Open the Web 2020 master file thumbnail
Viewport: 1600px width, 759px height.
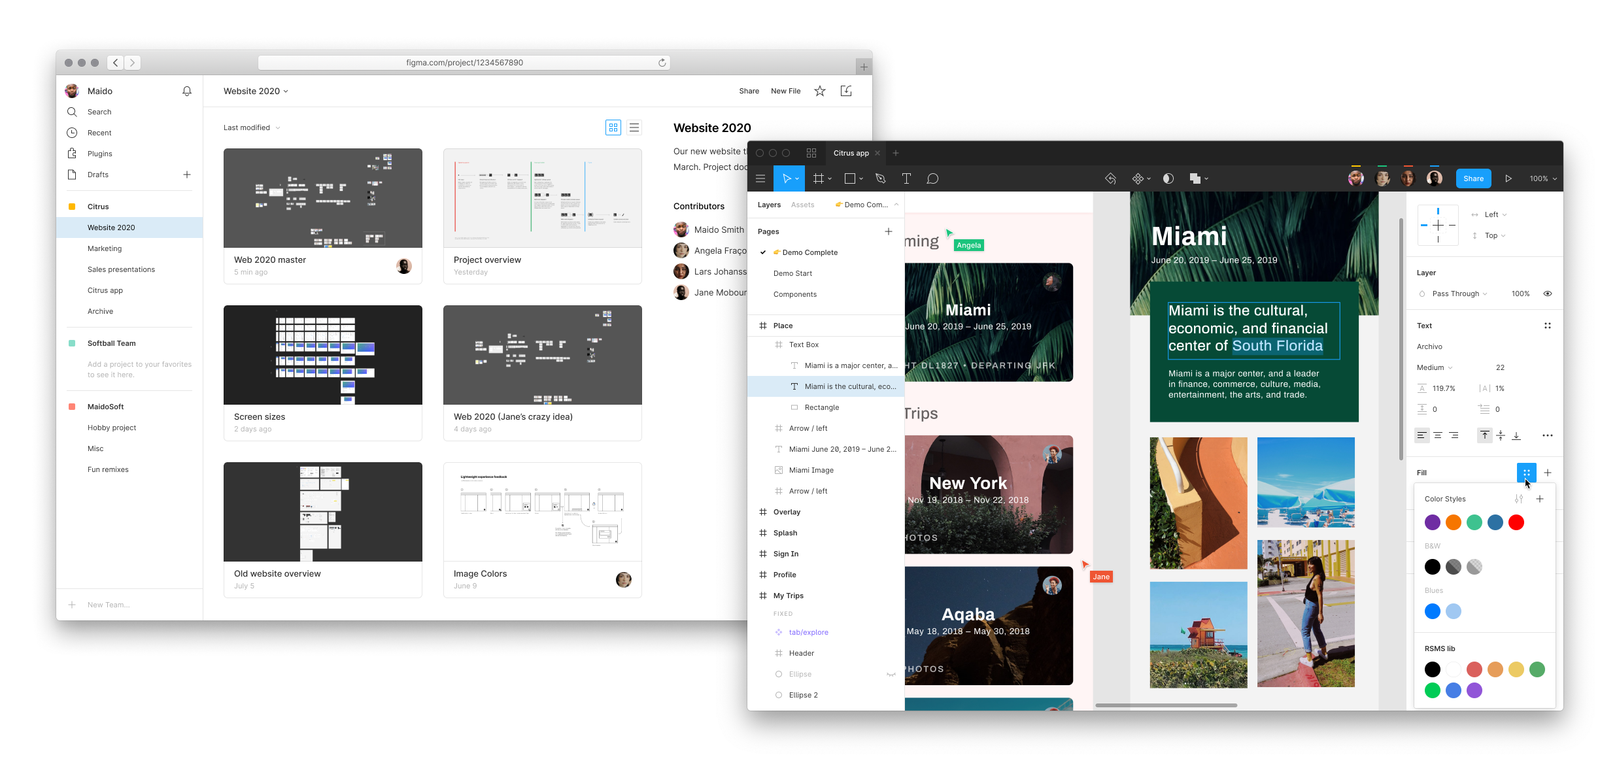click(322, 198)
